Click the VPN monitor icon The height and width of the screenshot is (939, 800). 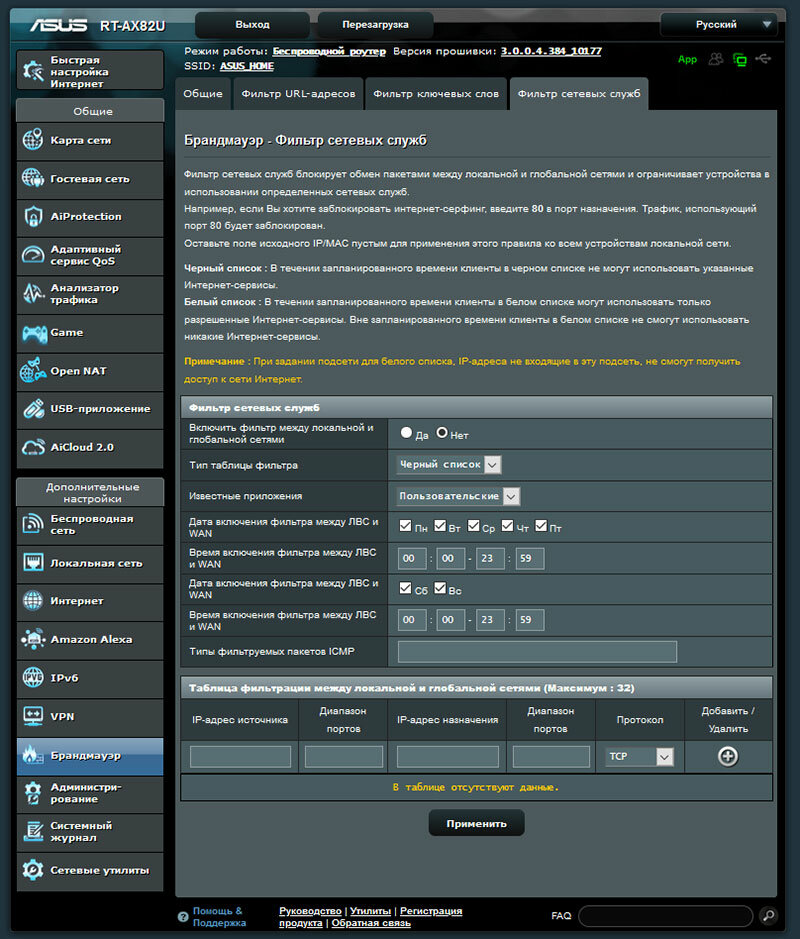(33, 716)
